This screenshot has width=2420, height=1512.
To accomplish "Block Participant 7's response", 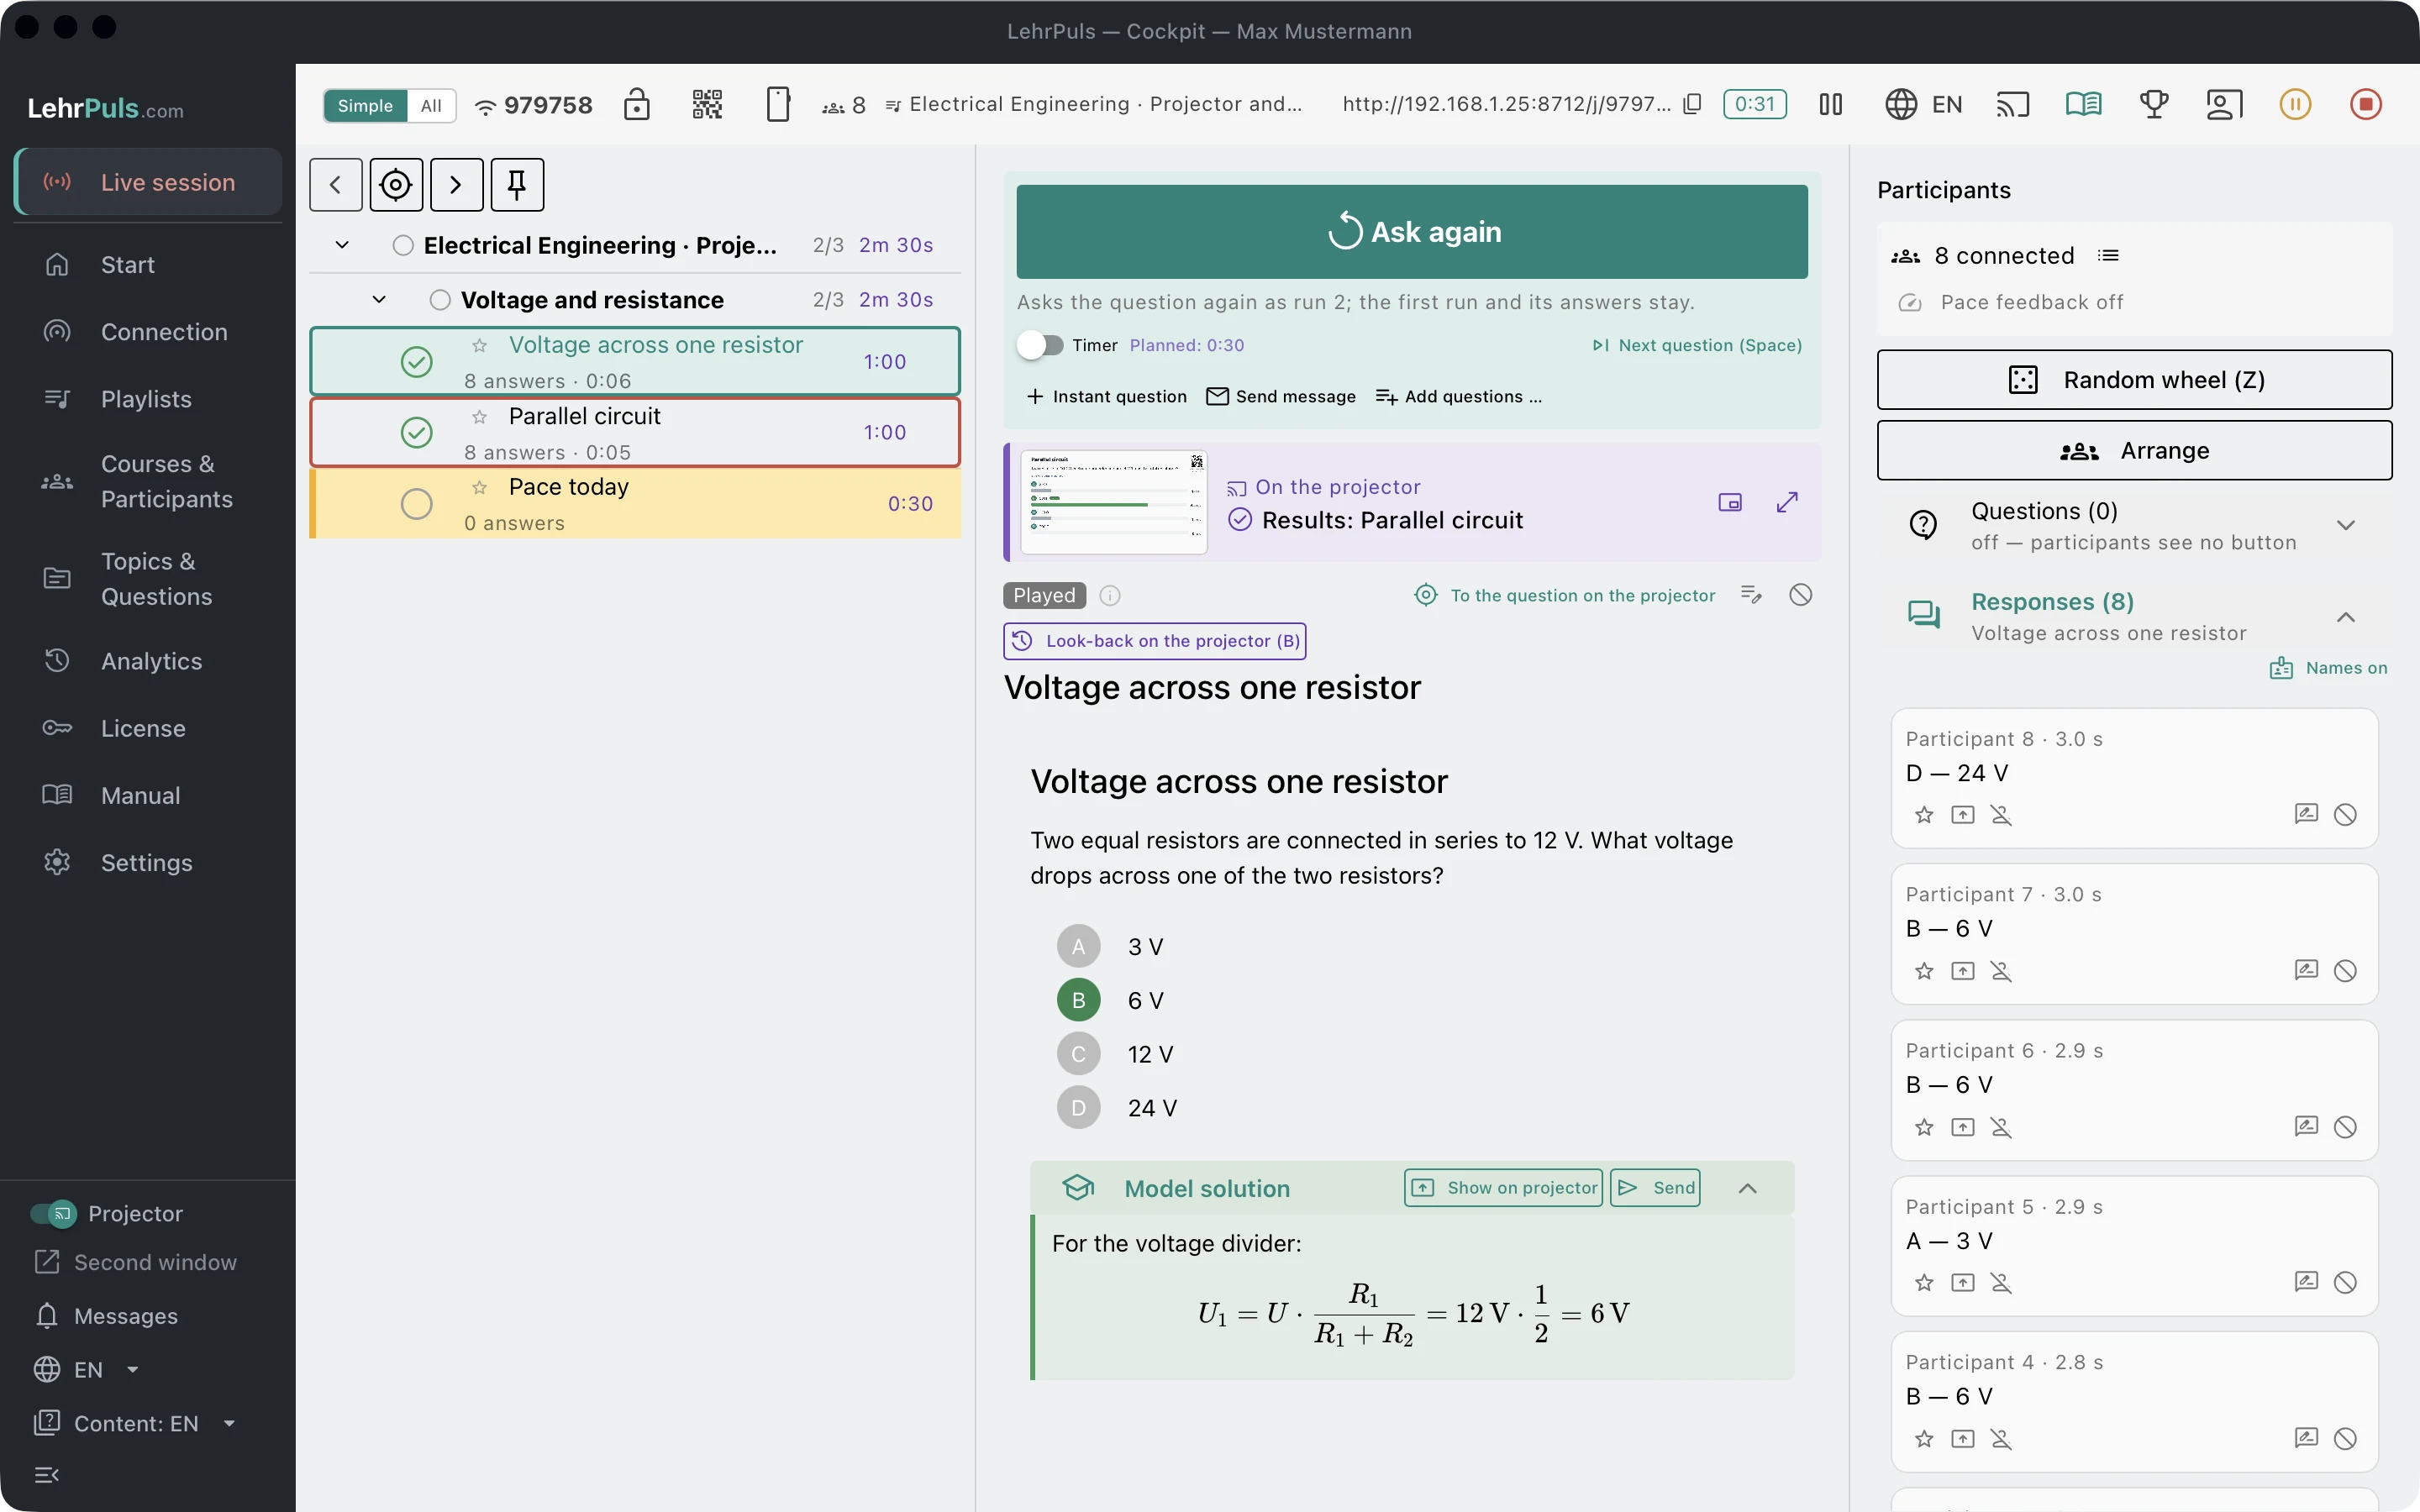I will pos(2345,971).
